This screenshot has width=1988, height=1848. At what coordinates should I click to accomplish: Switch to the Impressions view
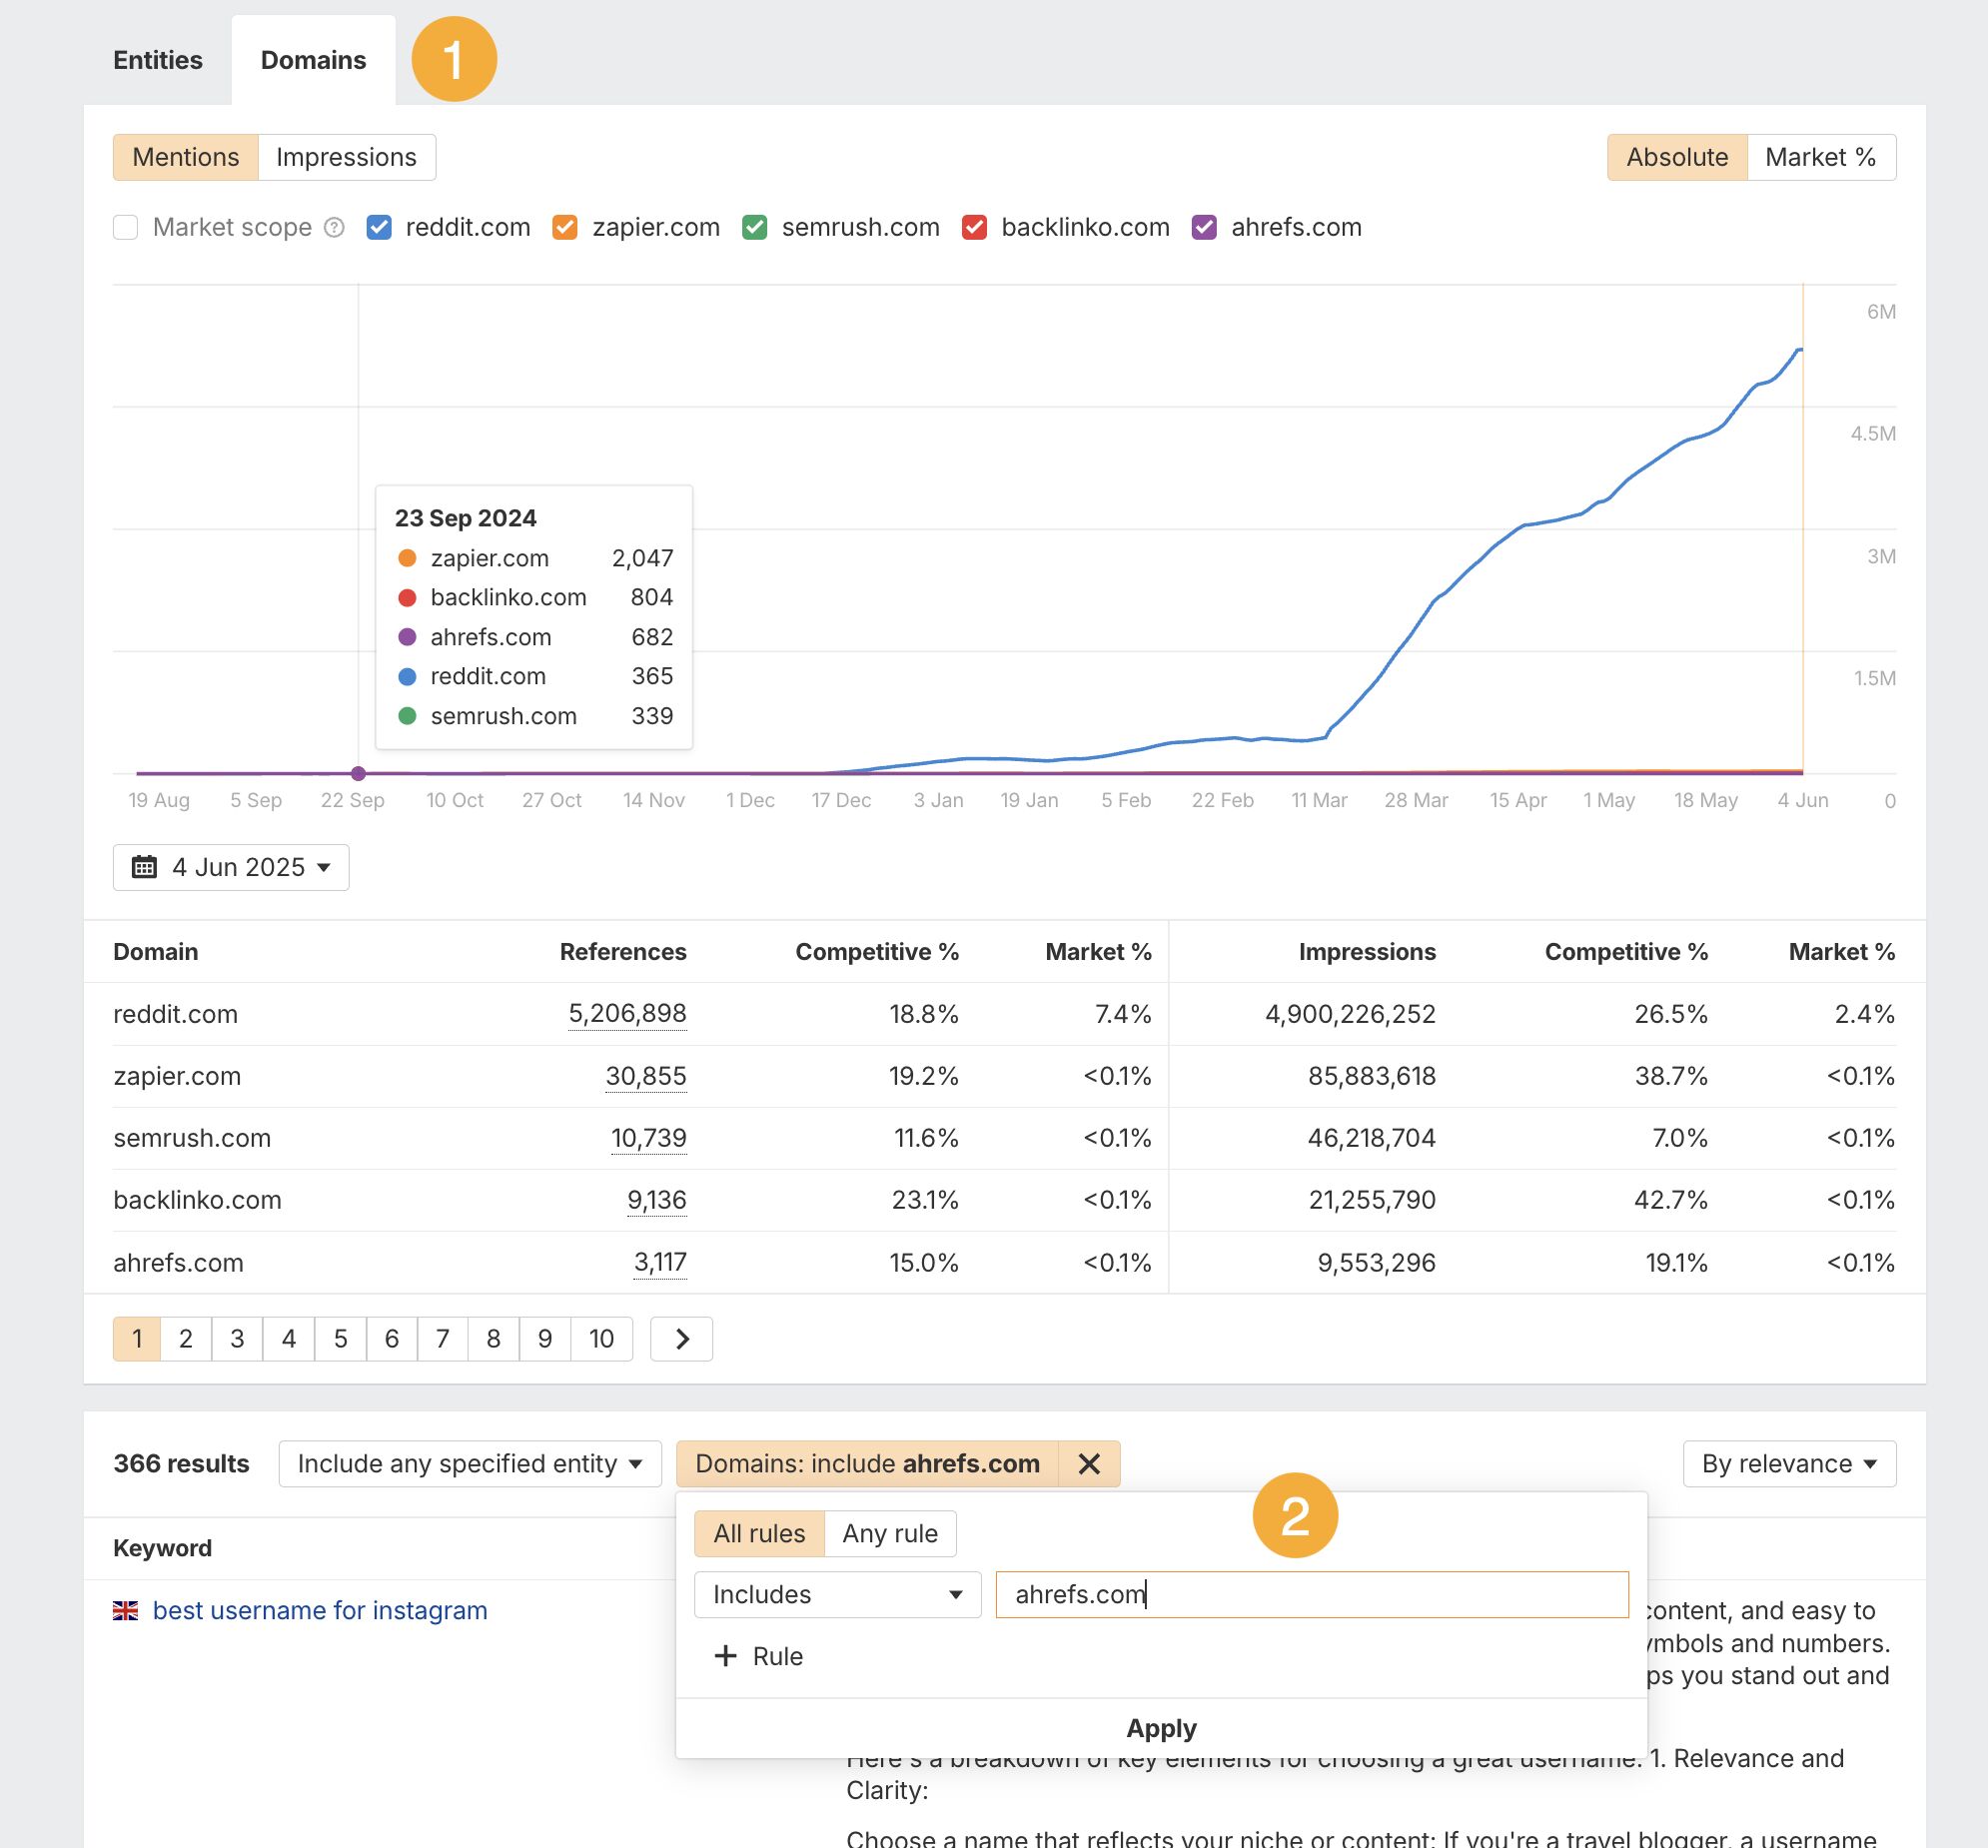345,156
